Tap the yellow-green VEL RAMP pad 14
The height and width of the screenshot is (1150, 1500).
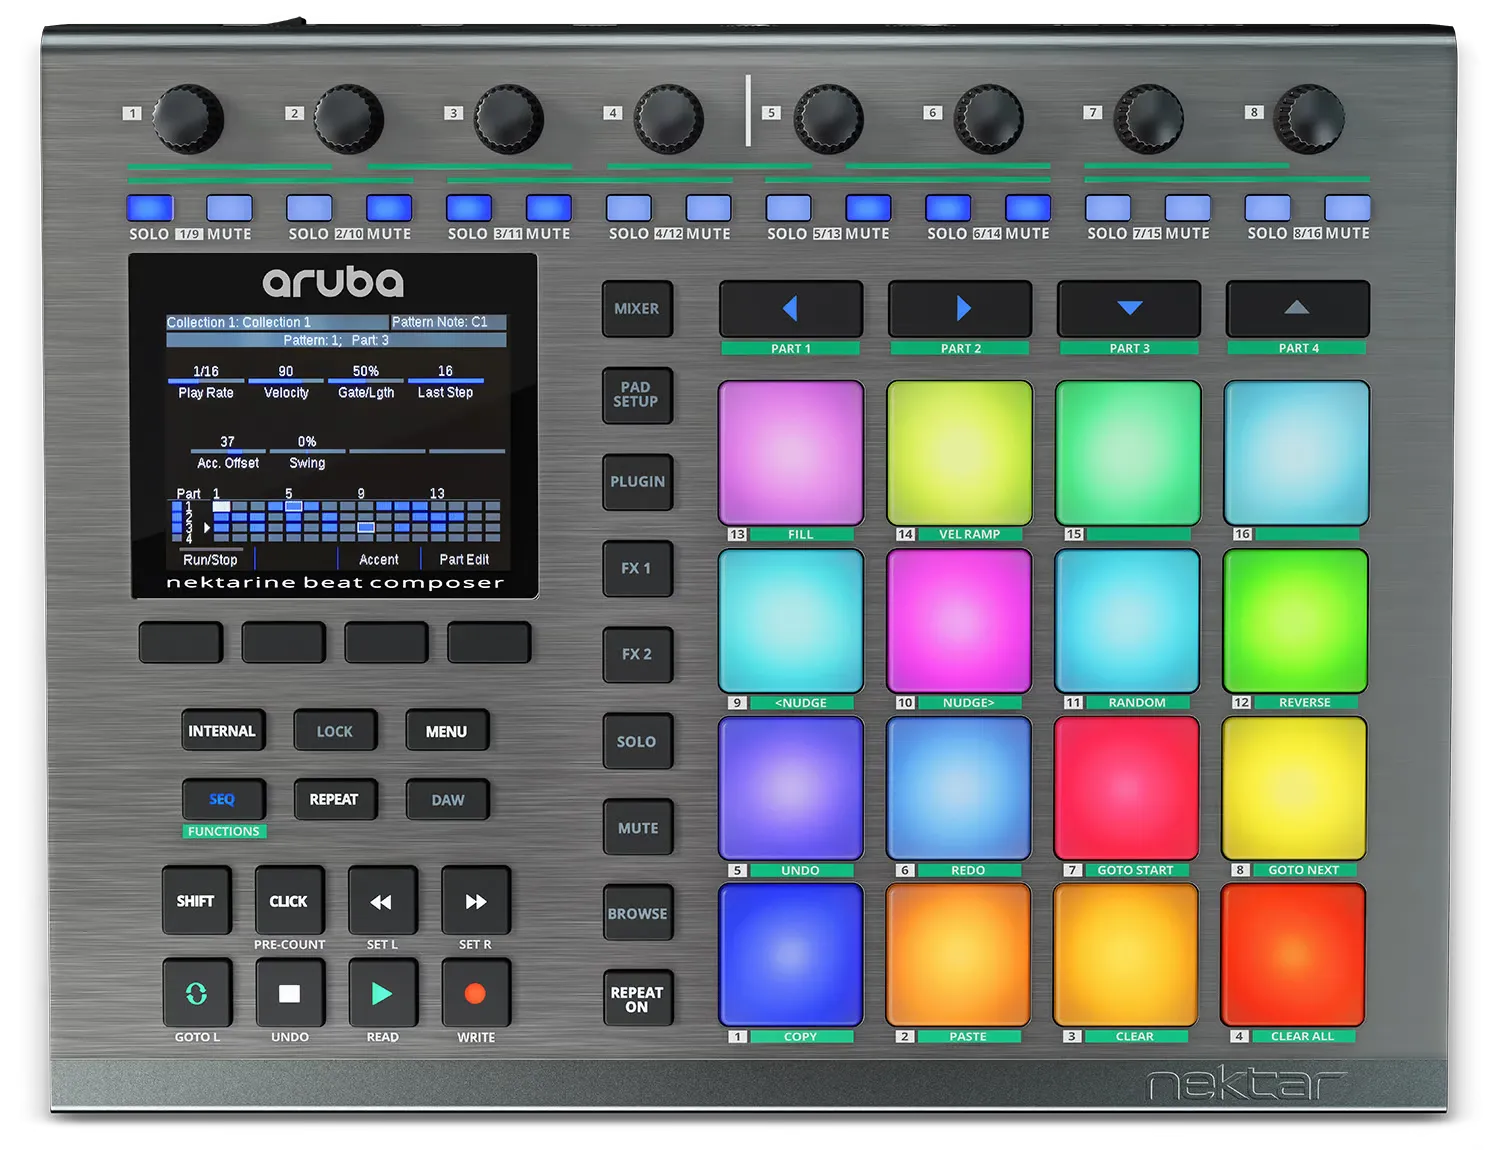(960, 453)
